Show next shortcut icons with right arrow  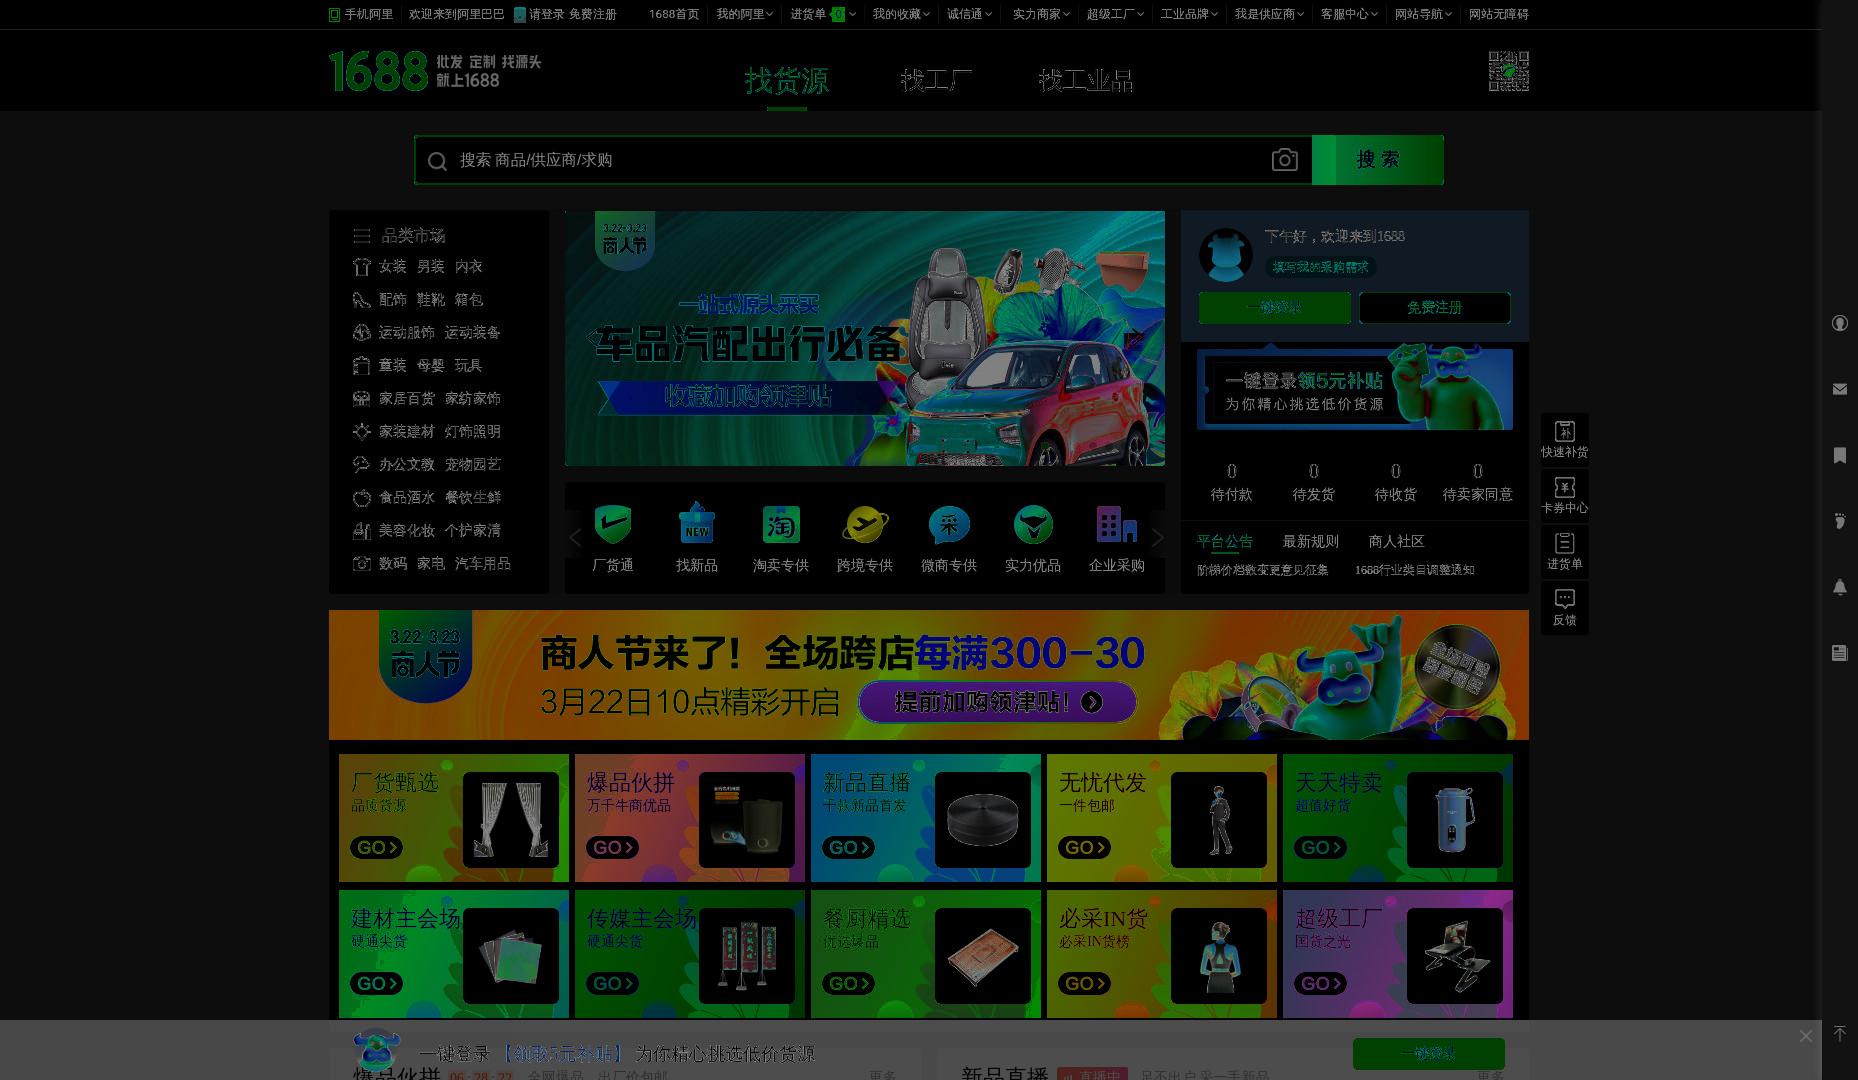(x=1157, y=538)
